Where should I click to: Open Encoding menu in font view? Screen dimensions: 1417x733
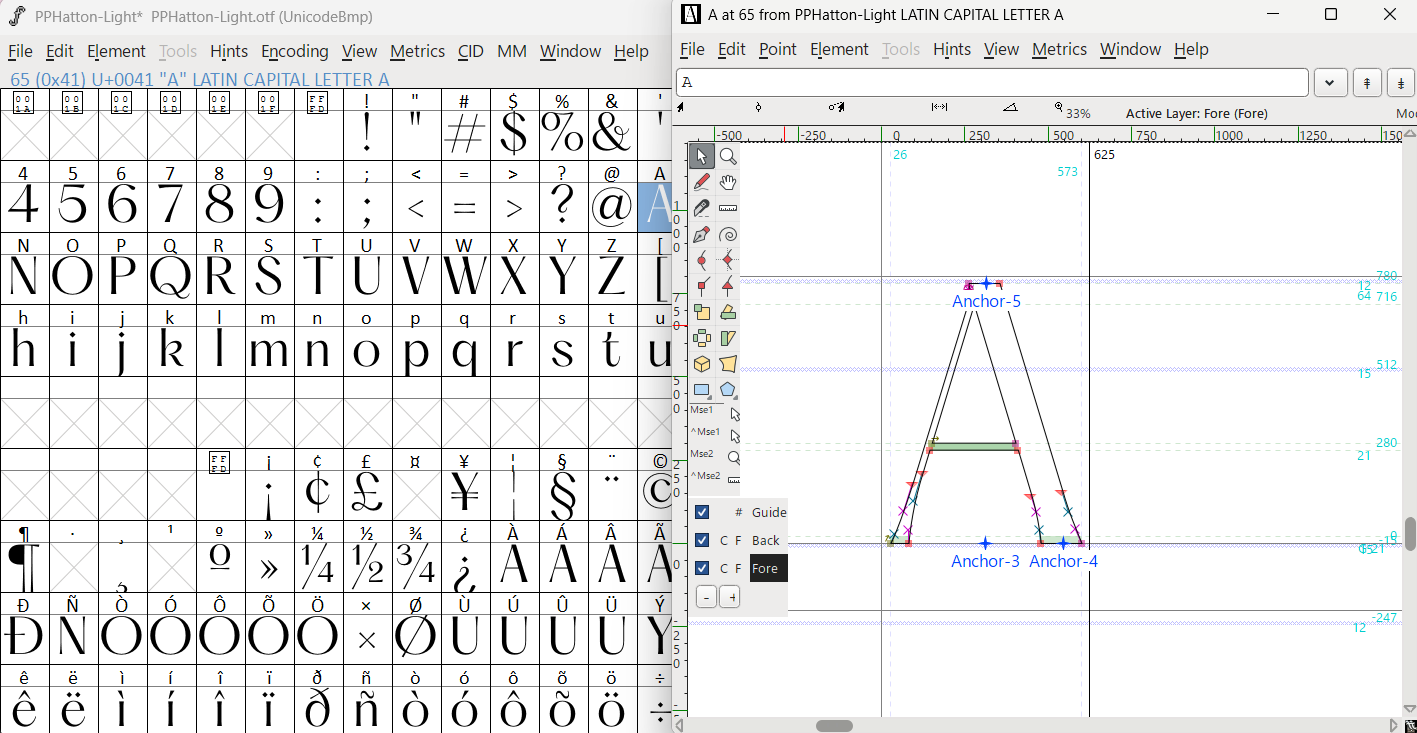294,51
